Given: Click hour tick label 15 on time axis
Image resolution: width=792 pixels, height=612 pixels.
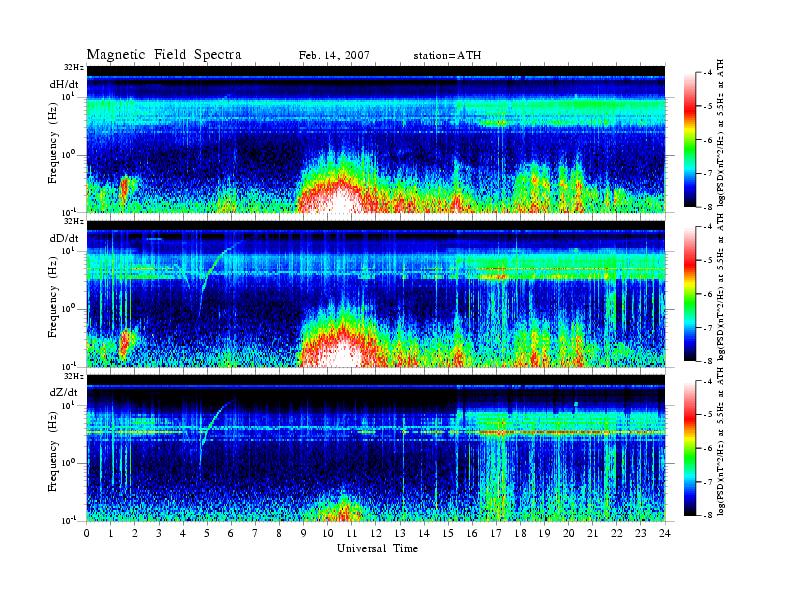Looking at the screenshot, I should click(x=448, y=533).
